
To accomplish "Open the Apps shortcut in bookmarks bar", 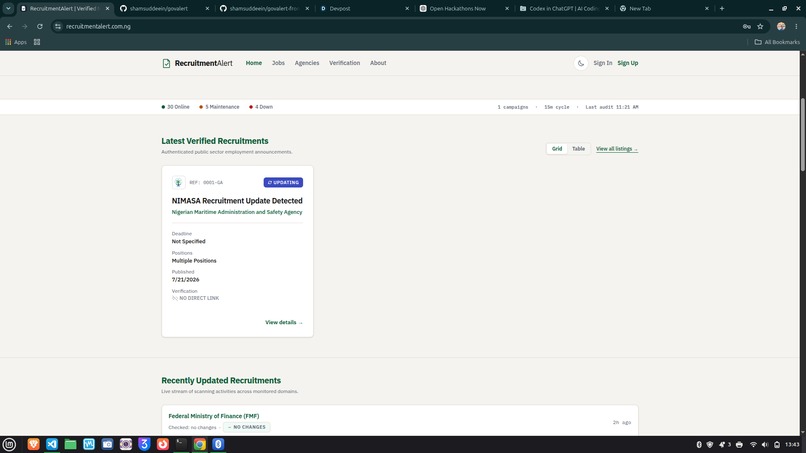I will click(x=16, y=42).
